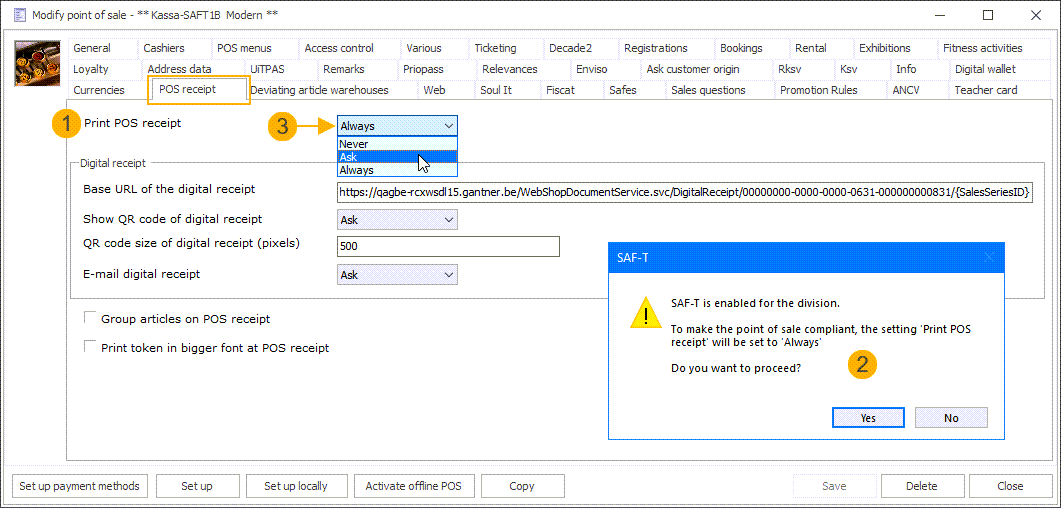Click Activate offline POS button
The image size is (1061, 508).
414,486
